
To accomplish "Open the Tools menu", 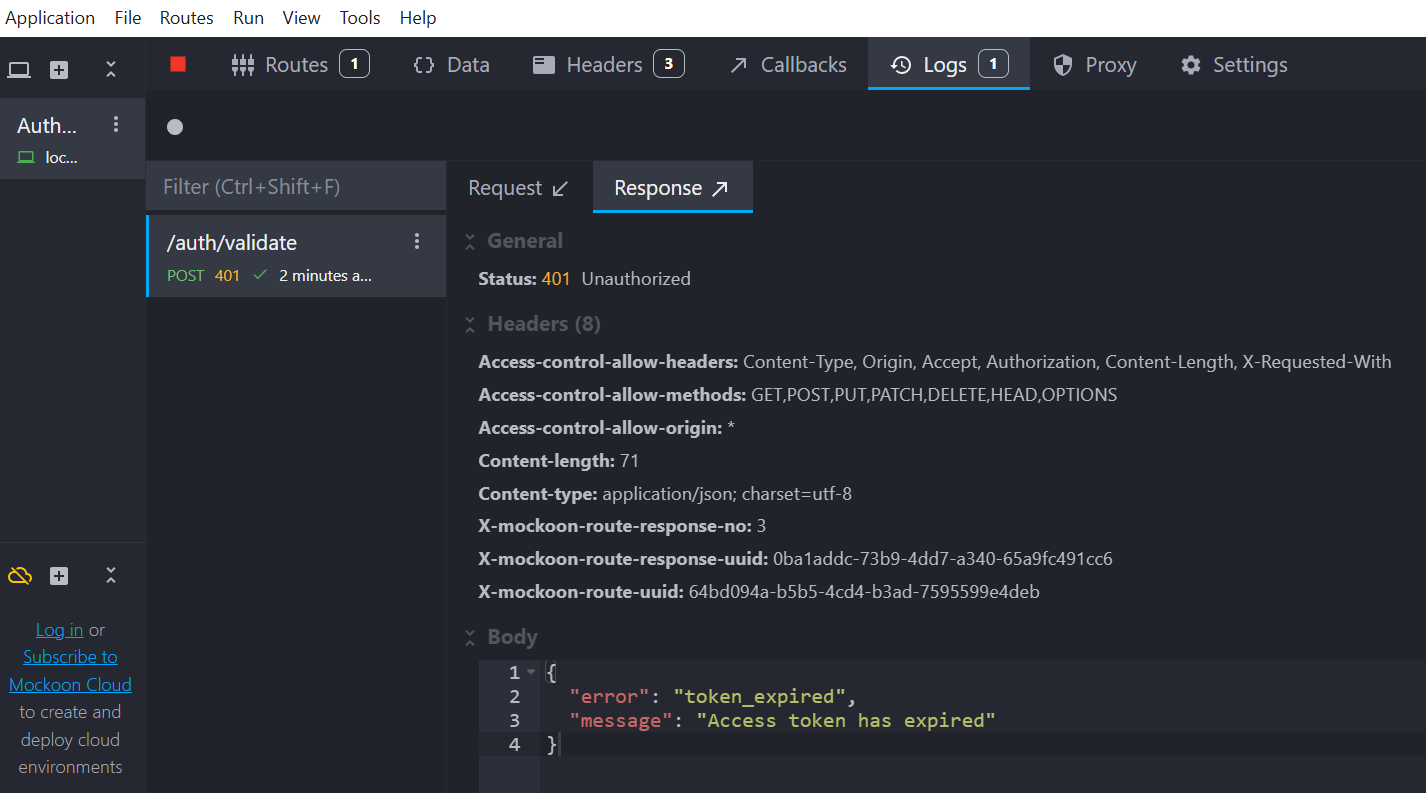I will [x=360, y=18].
